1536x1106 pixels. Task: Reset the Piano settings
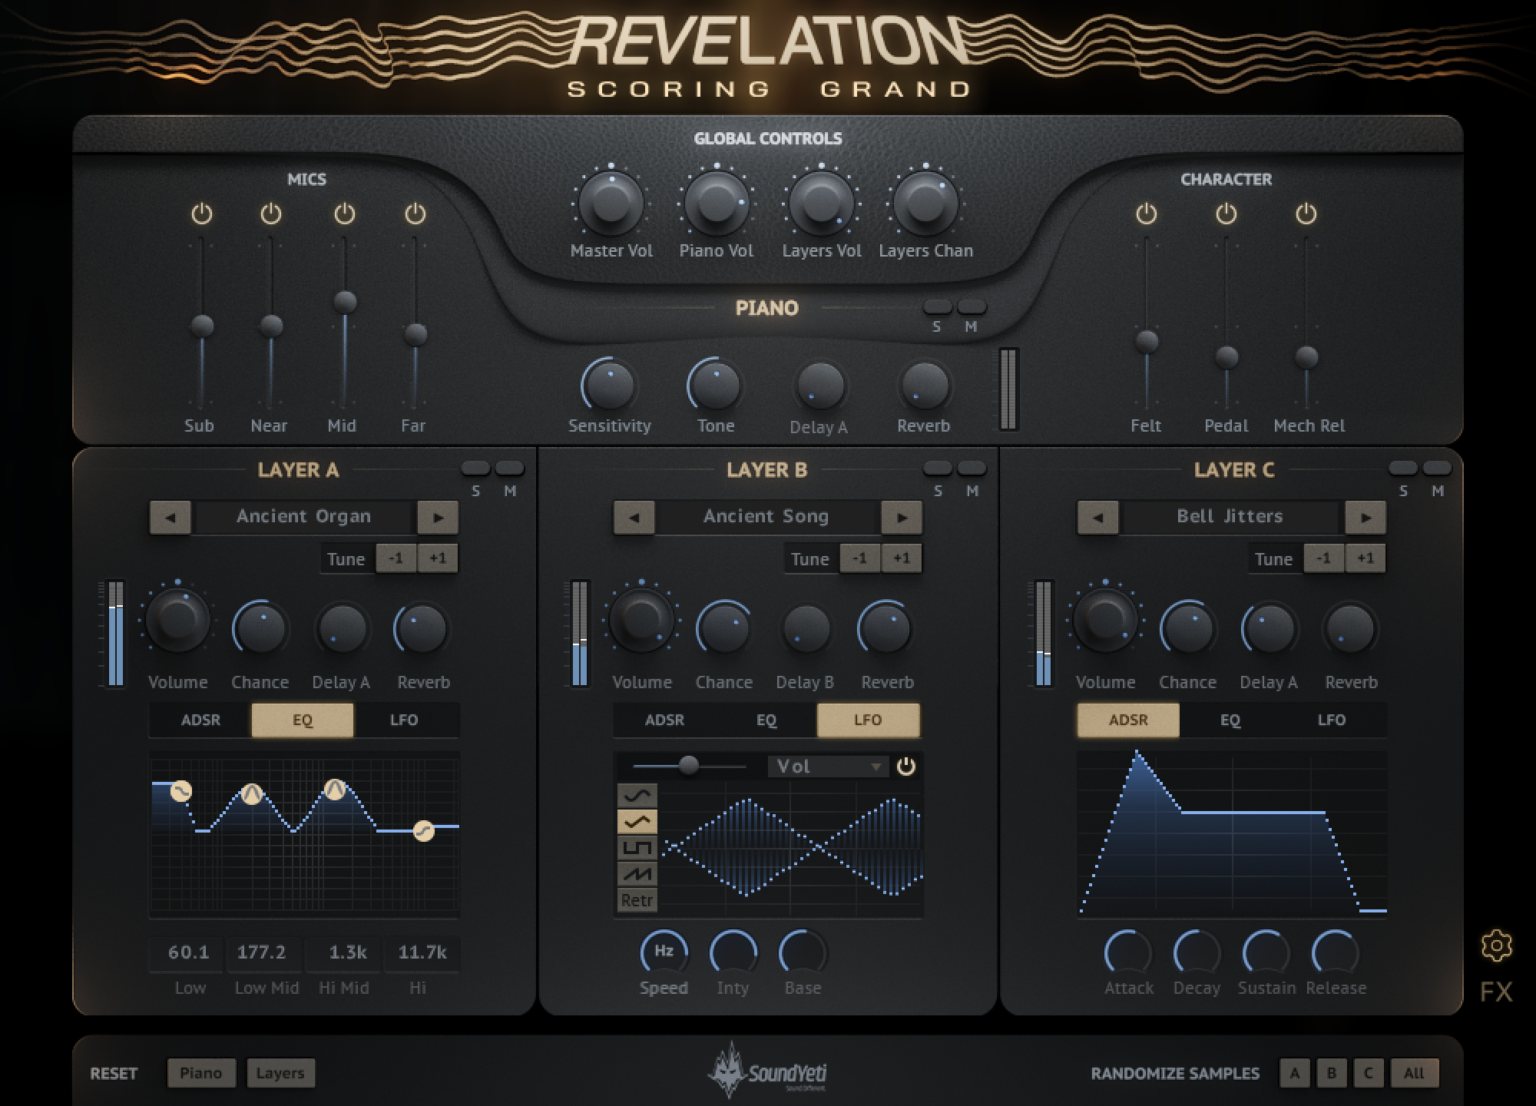coord(201,1073)
